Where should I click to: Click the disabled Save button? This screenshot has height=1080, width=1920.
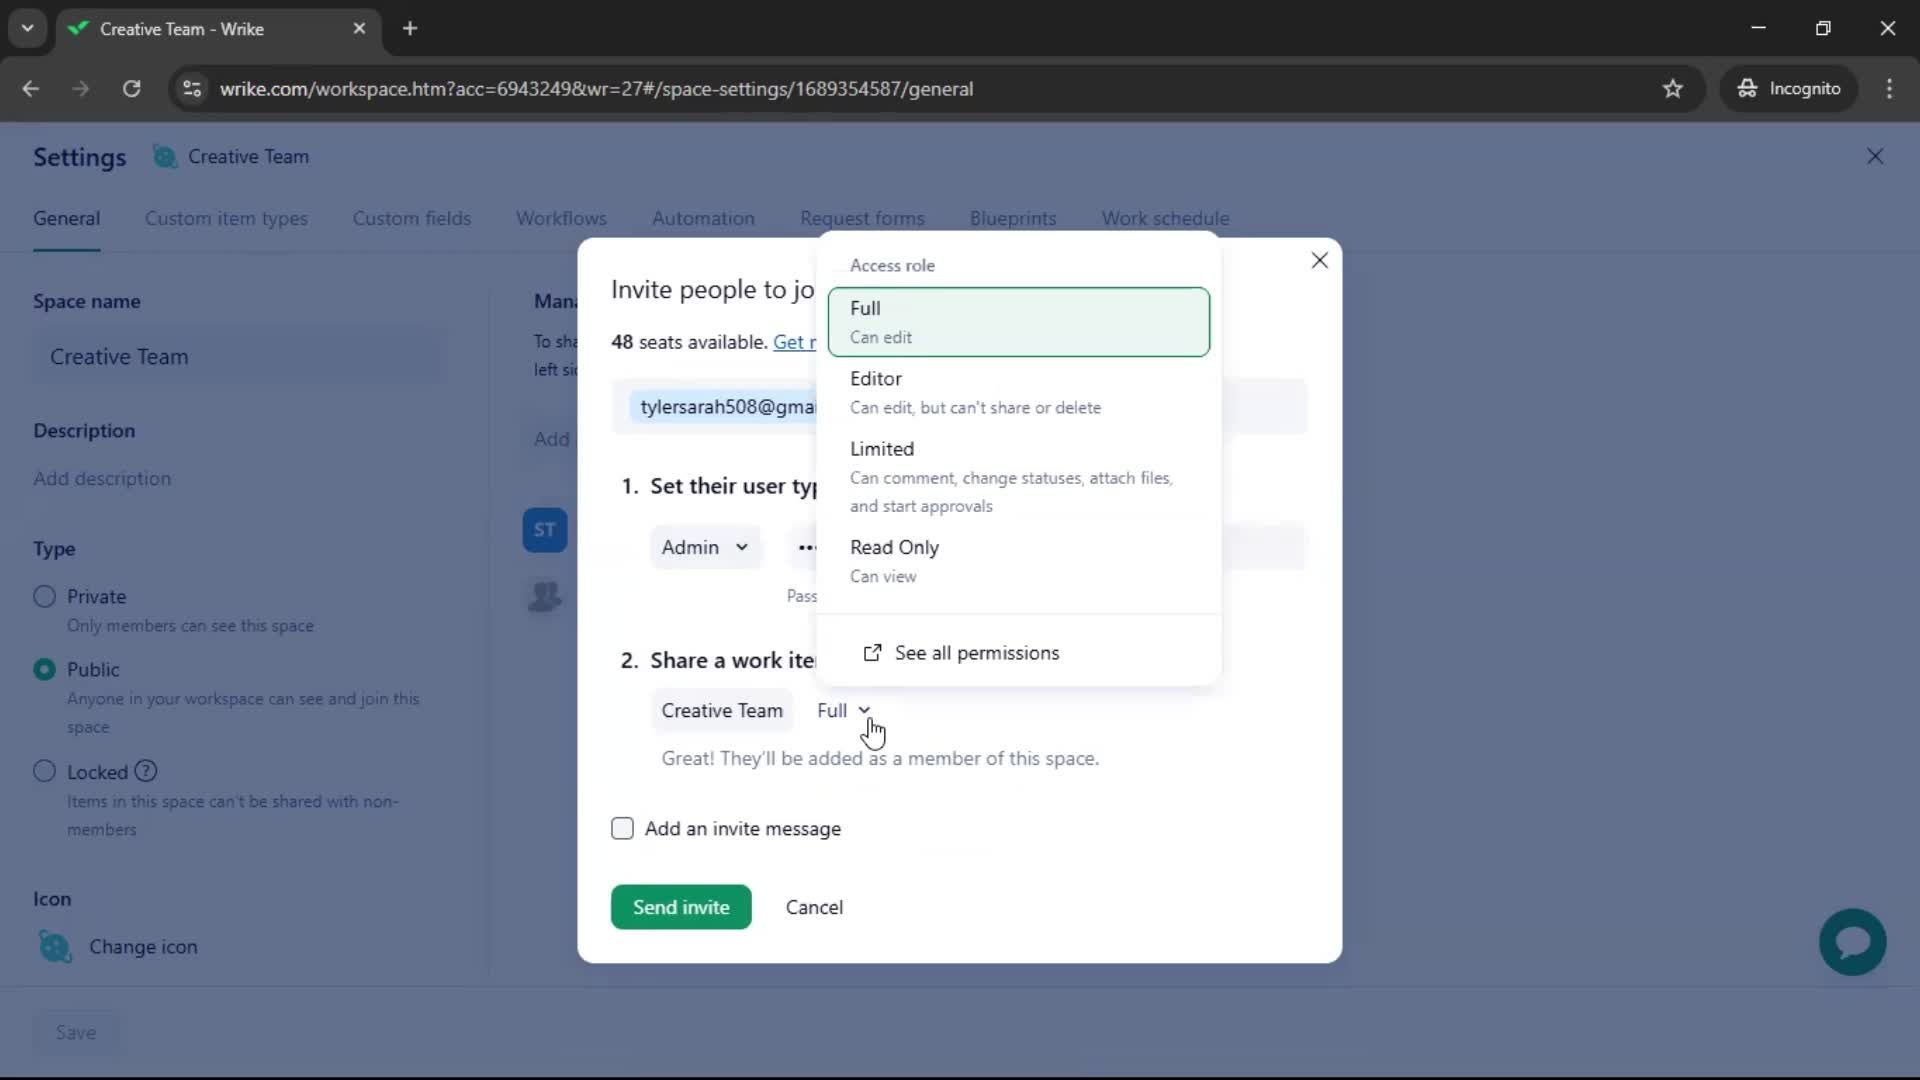[x=76, y=1032]
